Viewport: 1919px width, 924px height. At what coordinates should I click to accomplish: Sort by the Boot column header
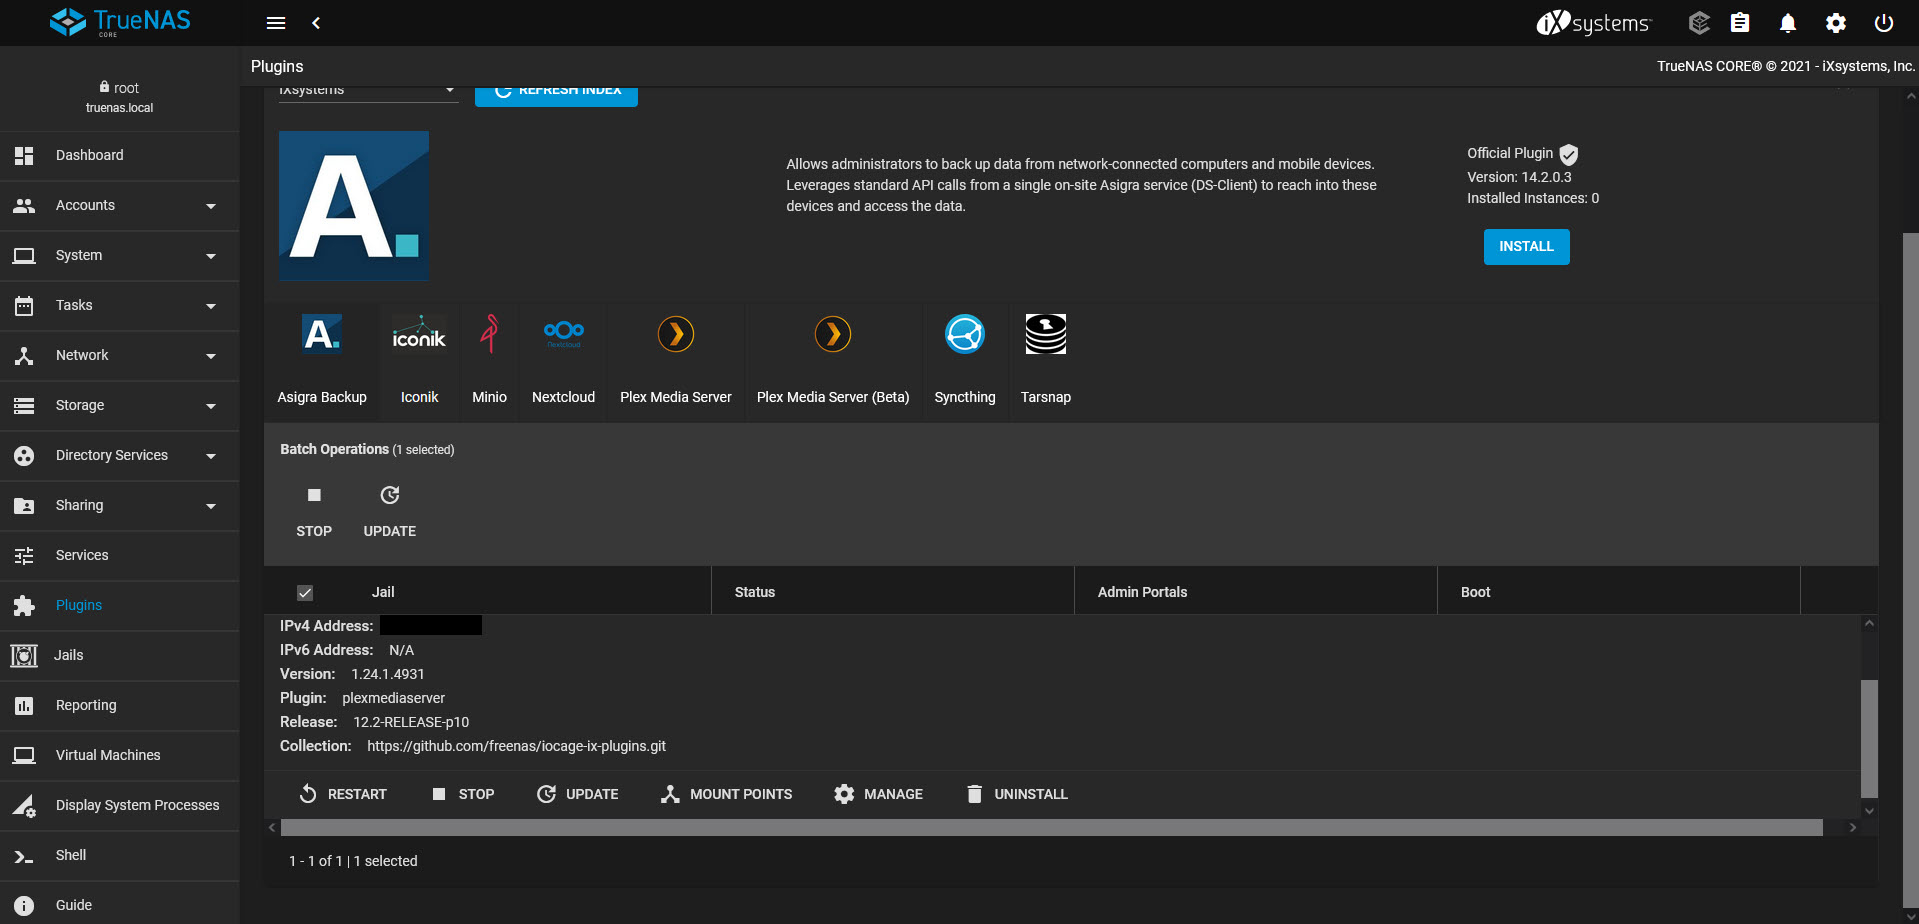coord(1475,592)
